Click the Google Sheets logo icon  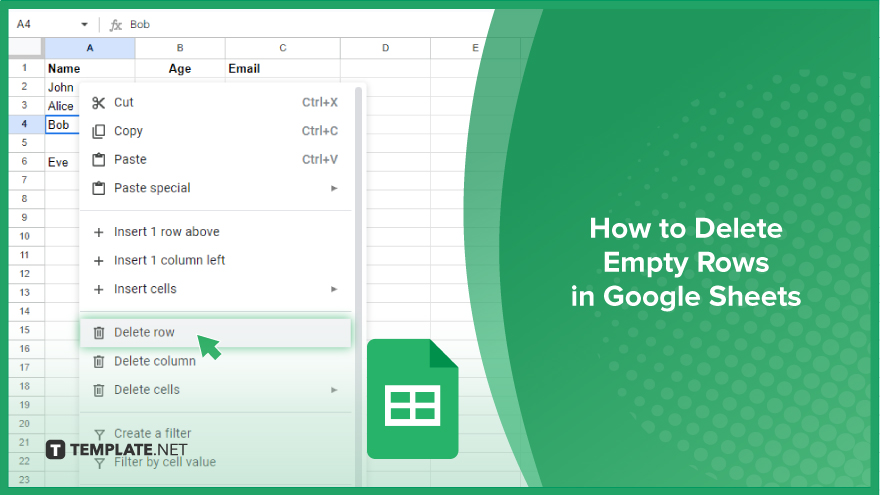(x=412, y=399)
